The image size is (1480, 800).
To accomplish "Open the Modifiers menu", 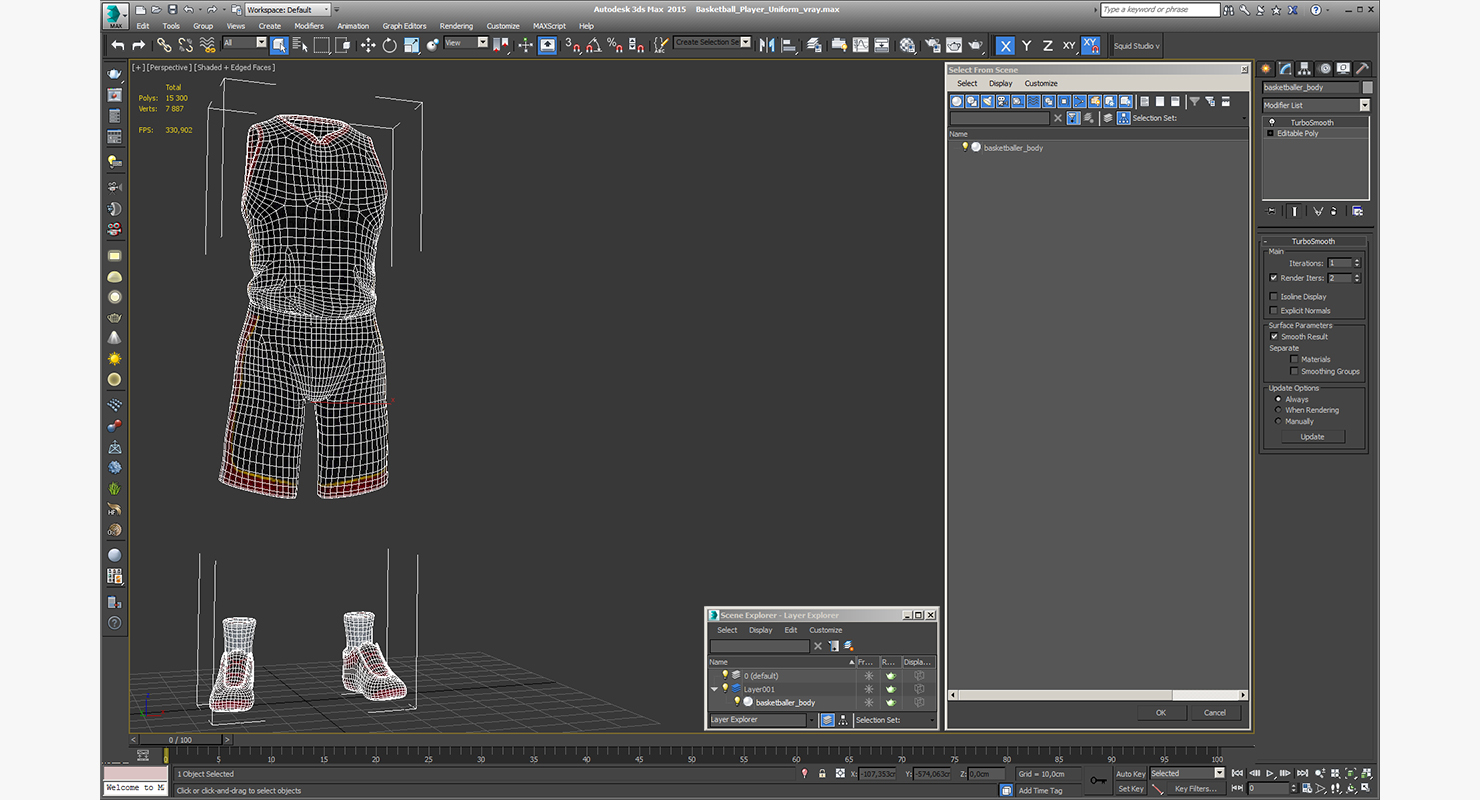I will (x=309, y=26).
